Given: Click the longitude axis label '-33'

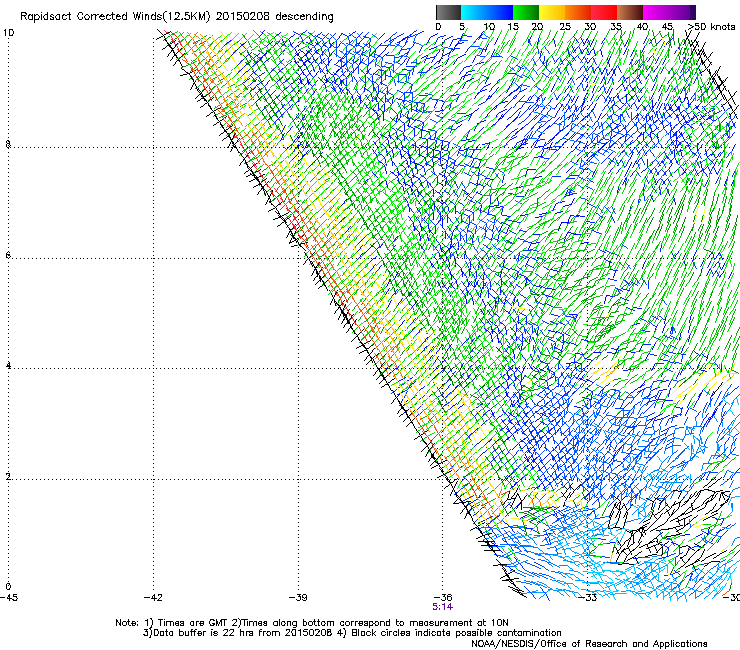Looking at the screenshot, I should point(588,598).
